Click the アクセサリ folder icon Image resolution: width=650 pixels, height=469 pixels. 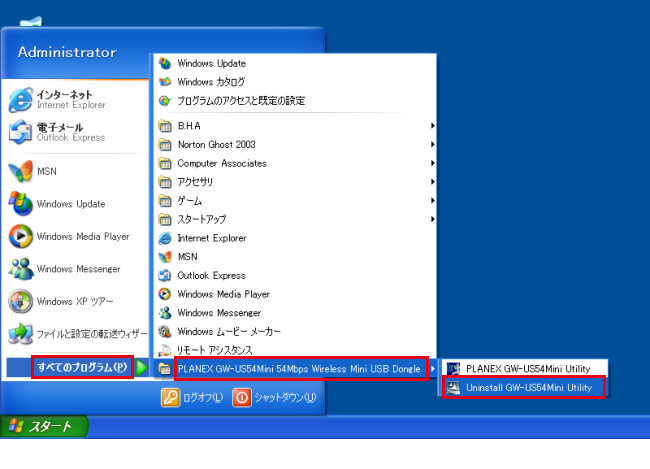pos(165,182)
